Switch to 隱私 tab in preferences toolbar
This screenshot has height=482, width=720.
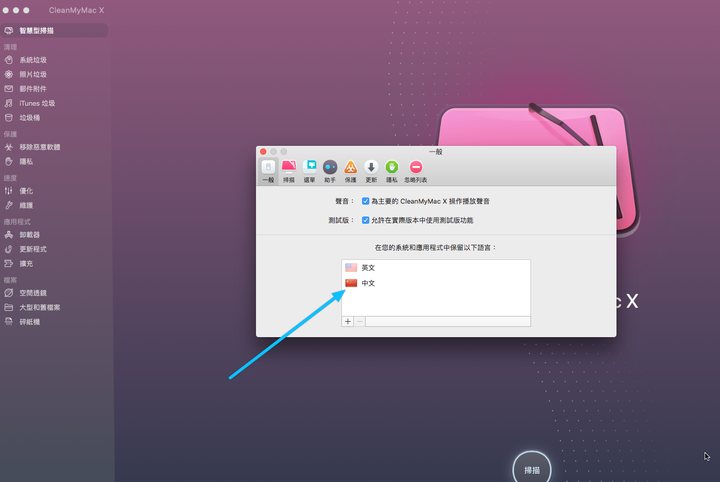click(392, 171)
